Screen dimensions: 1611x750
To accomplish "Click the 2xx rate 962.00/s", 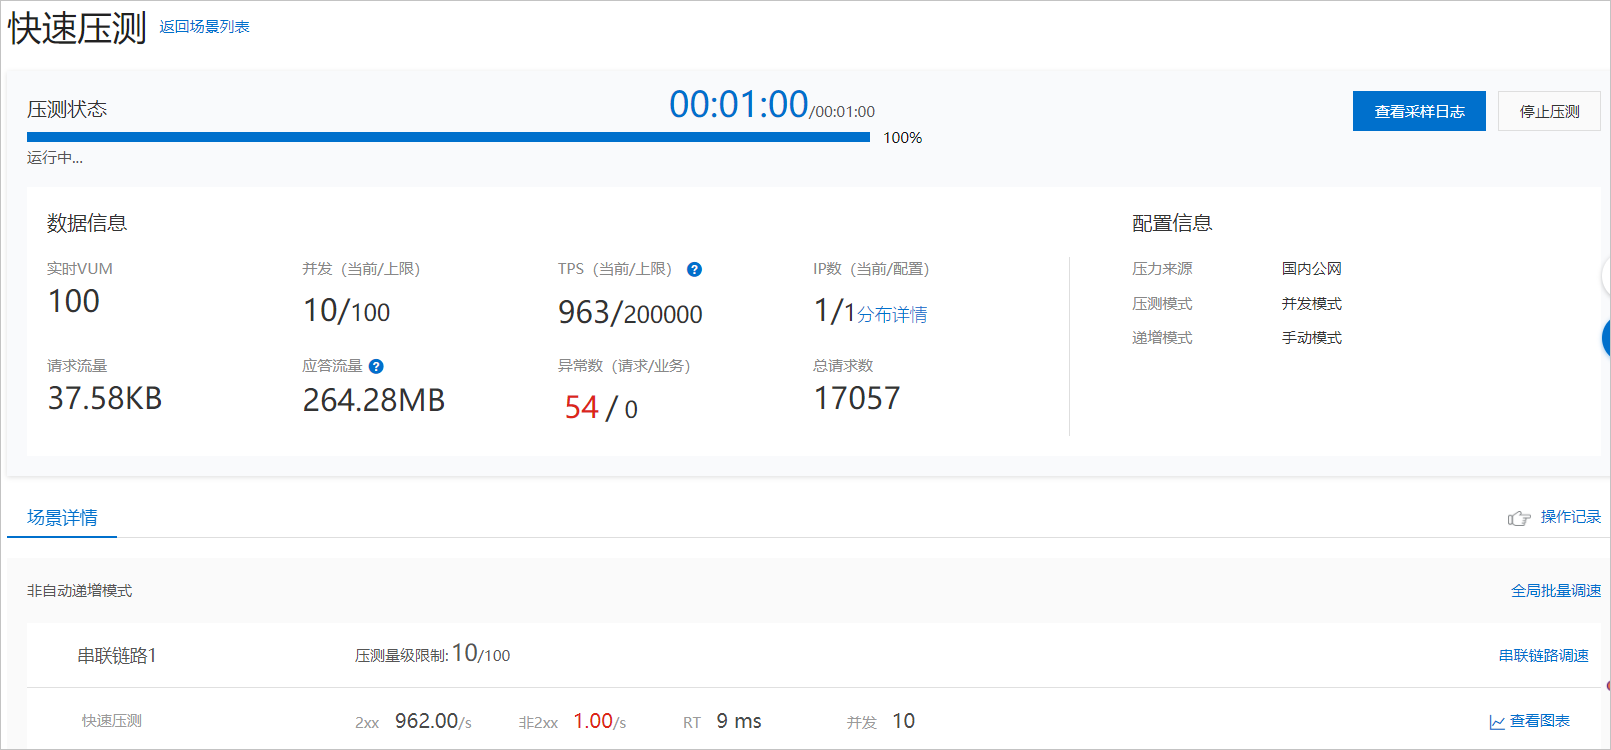I will [x=433, y=721].
